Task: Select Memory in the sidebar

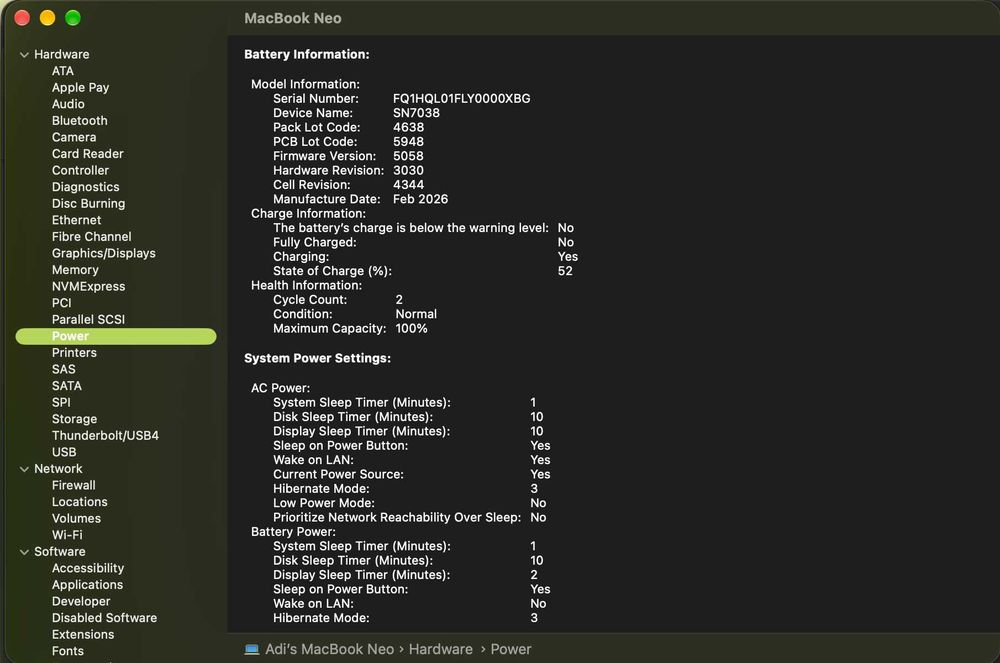Action: coord(75,270)
